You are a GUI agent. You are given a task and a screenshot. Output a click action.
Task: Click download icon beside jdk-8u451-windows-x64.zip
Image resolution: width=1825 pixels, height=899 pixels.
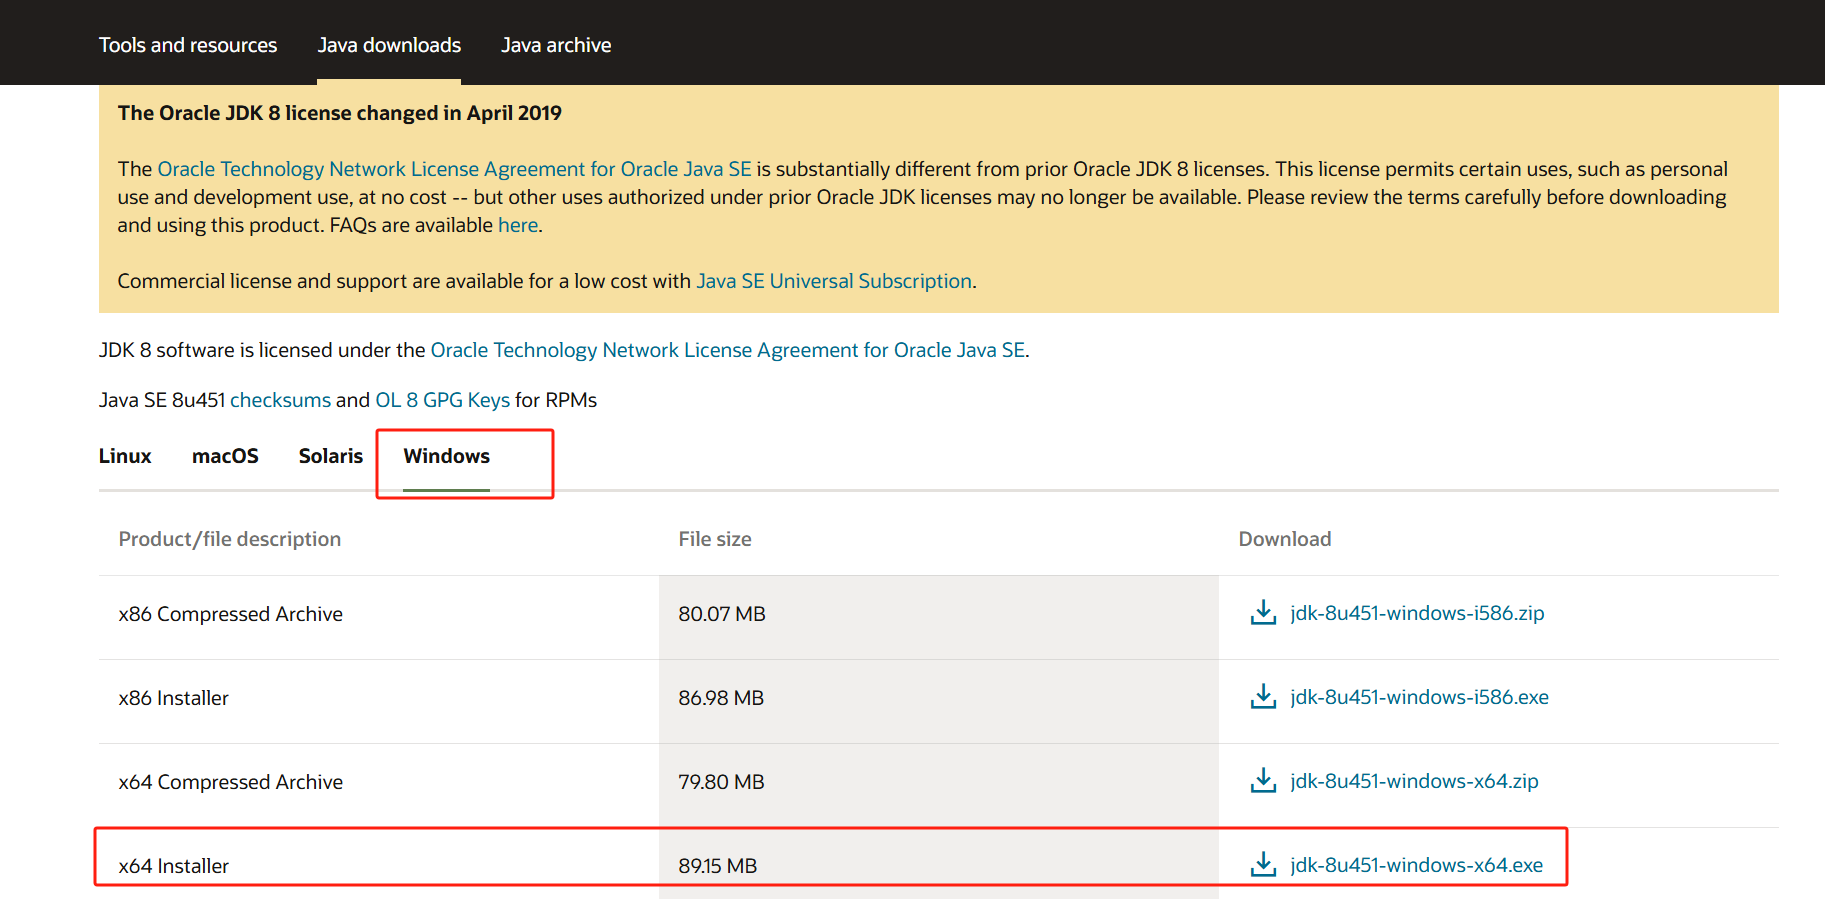pos(1263,780)
